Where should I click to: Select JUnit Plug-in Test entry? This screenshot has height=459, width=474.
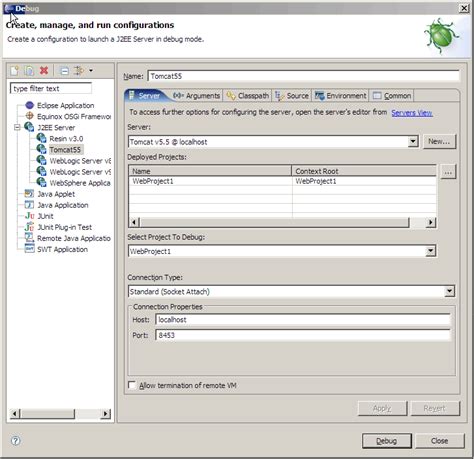click(x=65, y=227)
